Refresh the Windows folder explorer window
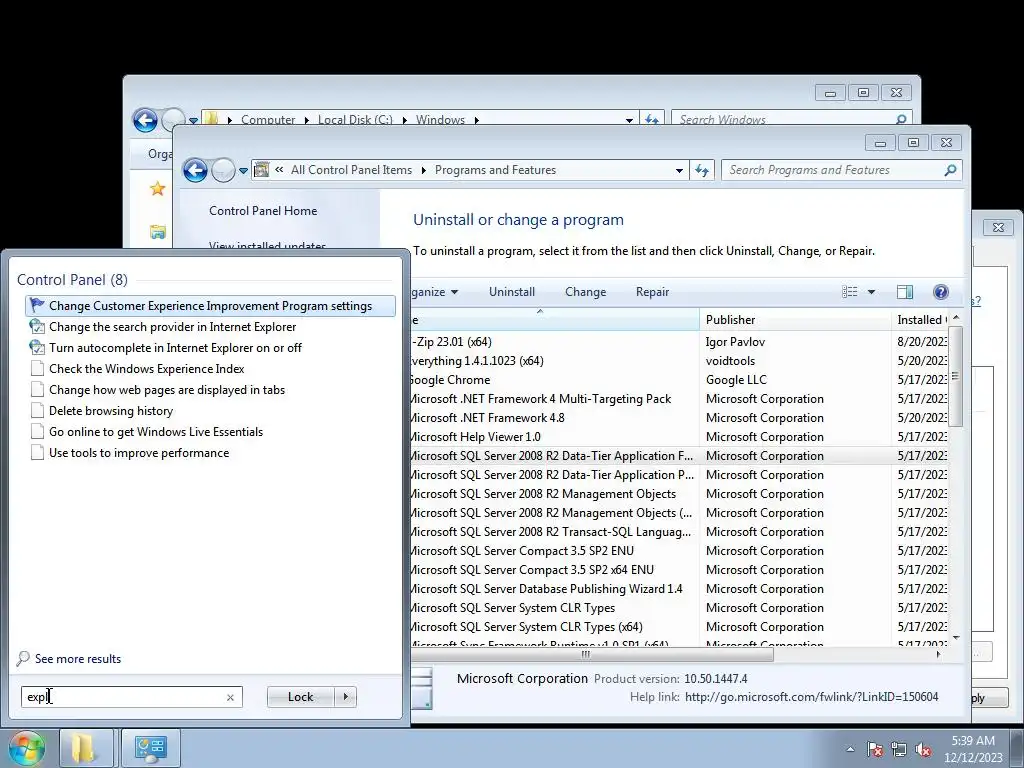1024x768 pixels. click(x=652, y=119)
